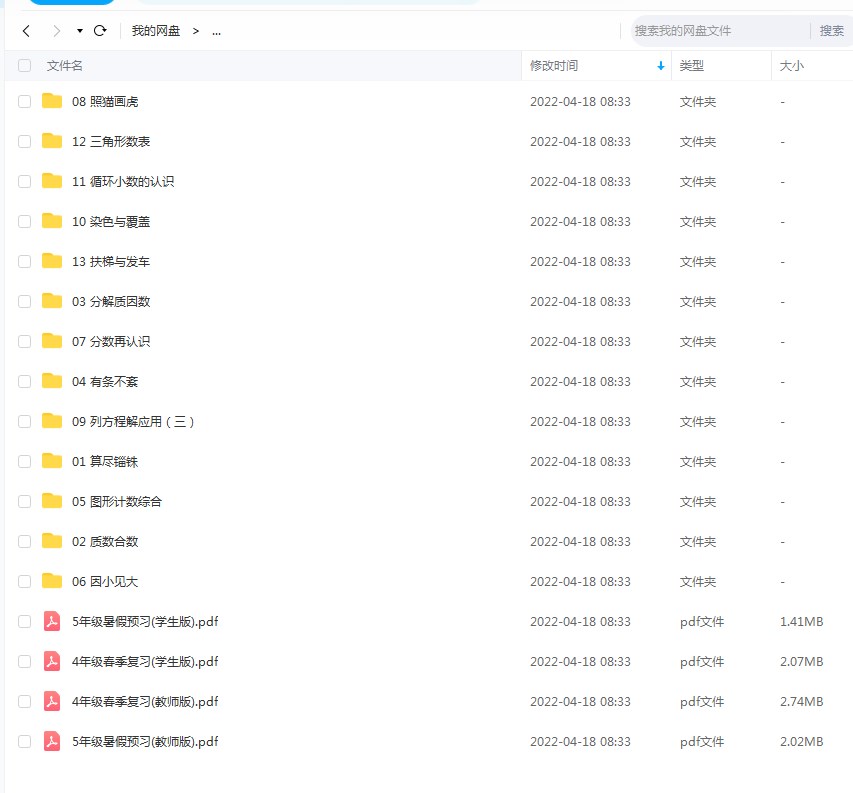853x793 pixels.
Task: Click PDF icon of 4年级春季复习(教师版).pdf
Action: click(52, 701)
